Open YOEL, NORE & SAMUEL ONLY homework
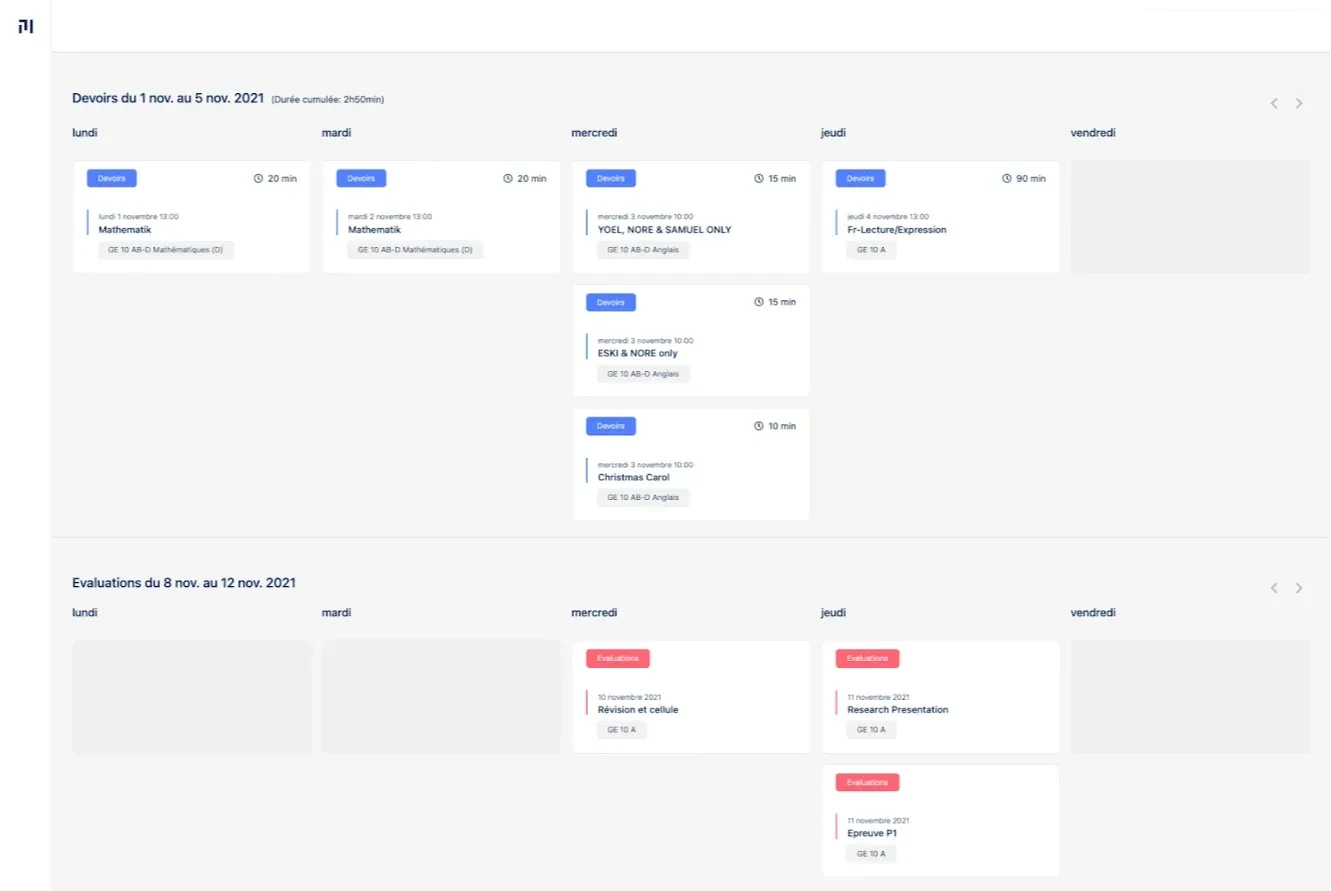 (664, 230)
